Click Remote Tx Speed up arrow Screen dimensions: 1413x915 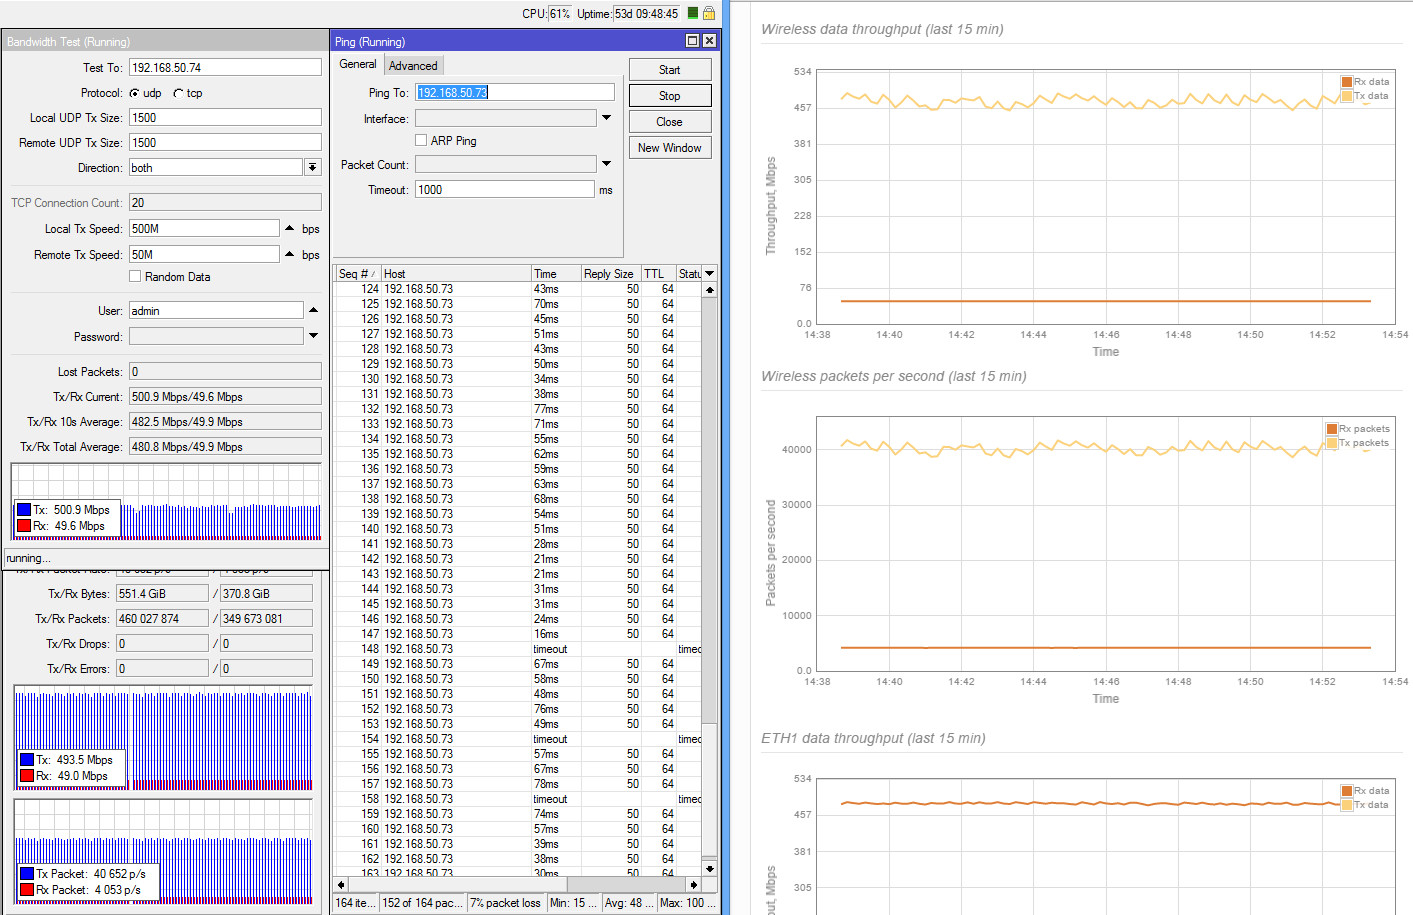click(x=290, y=255)
